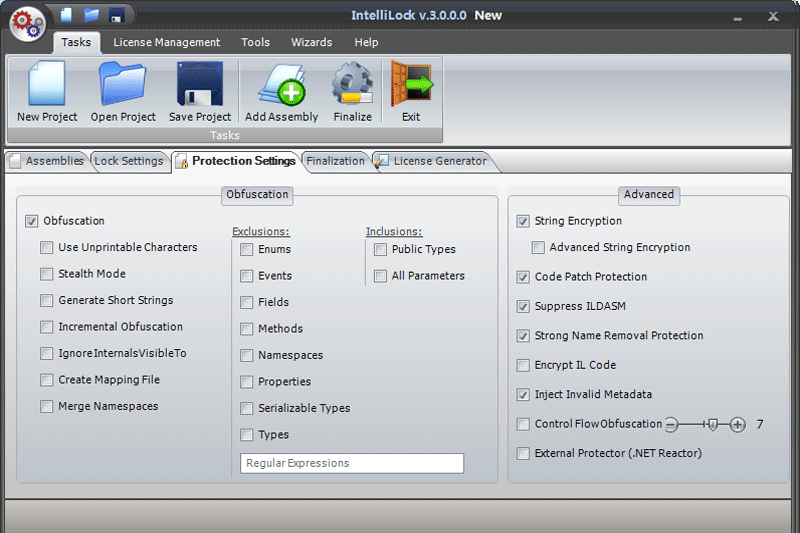Uncheck Code Patch Protection
The height and width of the screenshot is (533, 800).
coord(523,277)
